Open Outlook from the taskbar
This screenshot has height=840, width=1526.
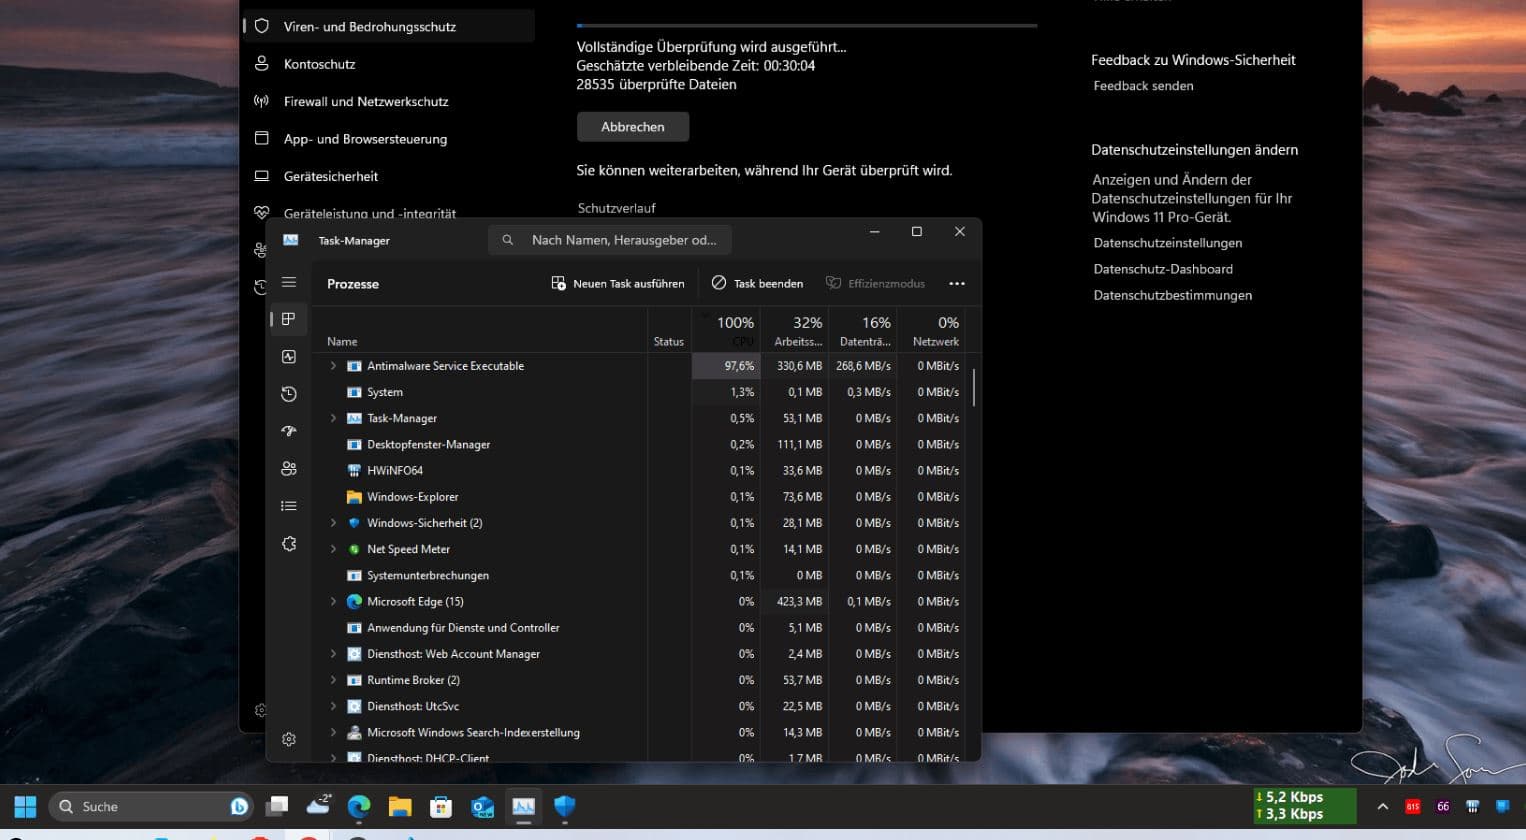[x=483, y=807]
